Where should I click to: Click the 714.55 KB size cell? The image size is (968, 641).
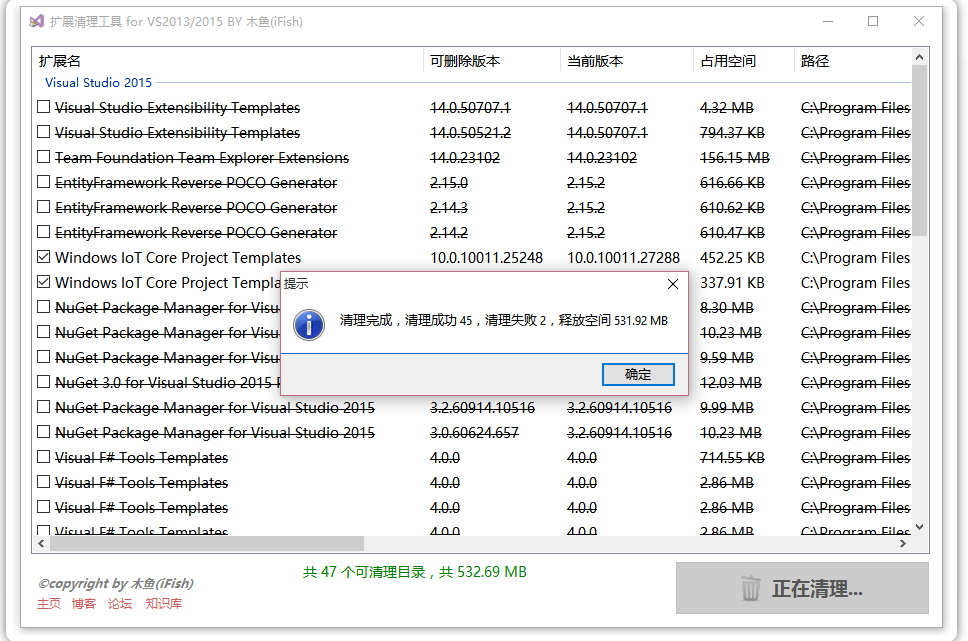click(x=732, y=458)
